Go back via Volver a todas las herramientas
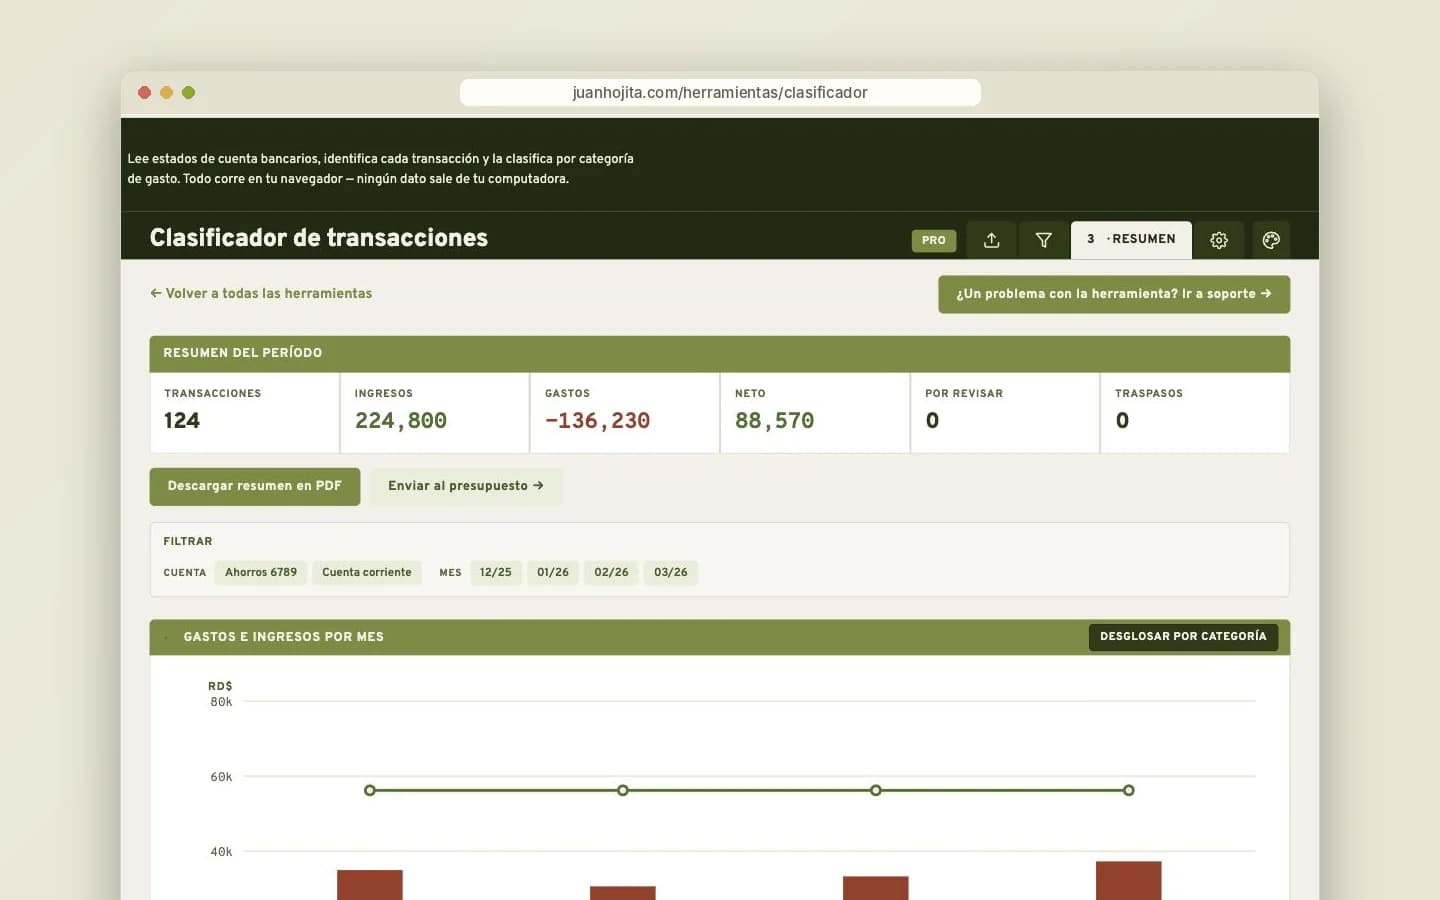 [261, 293]
